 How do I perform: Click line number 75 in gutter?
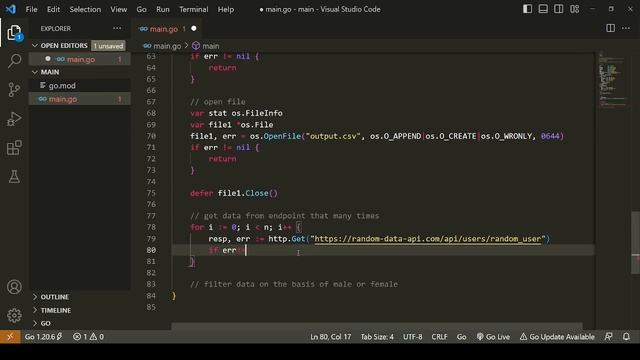click(151, 193)
